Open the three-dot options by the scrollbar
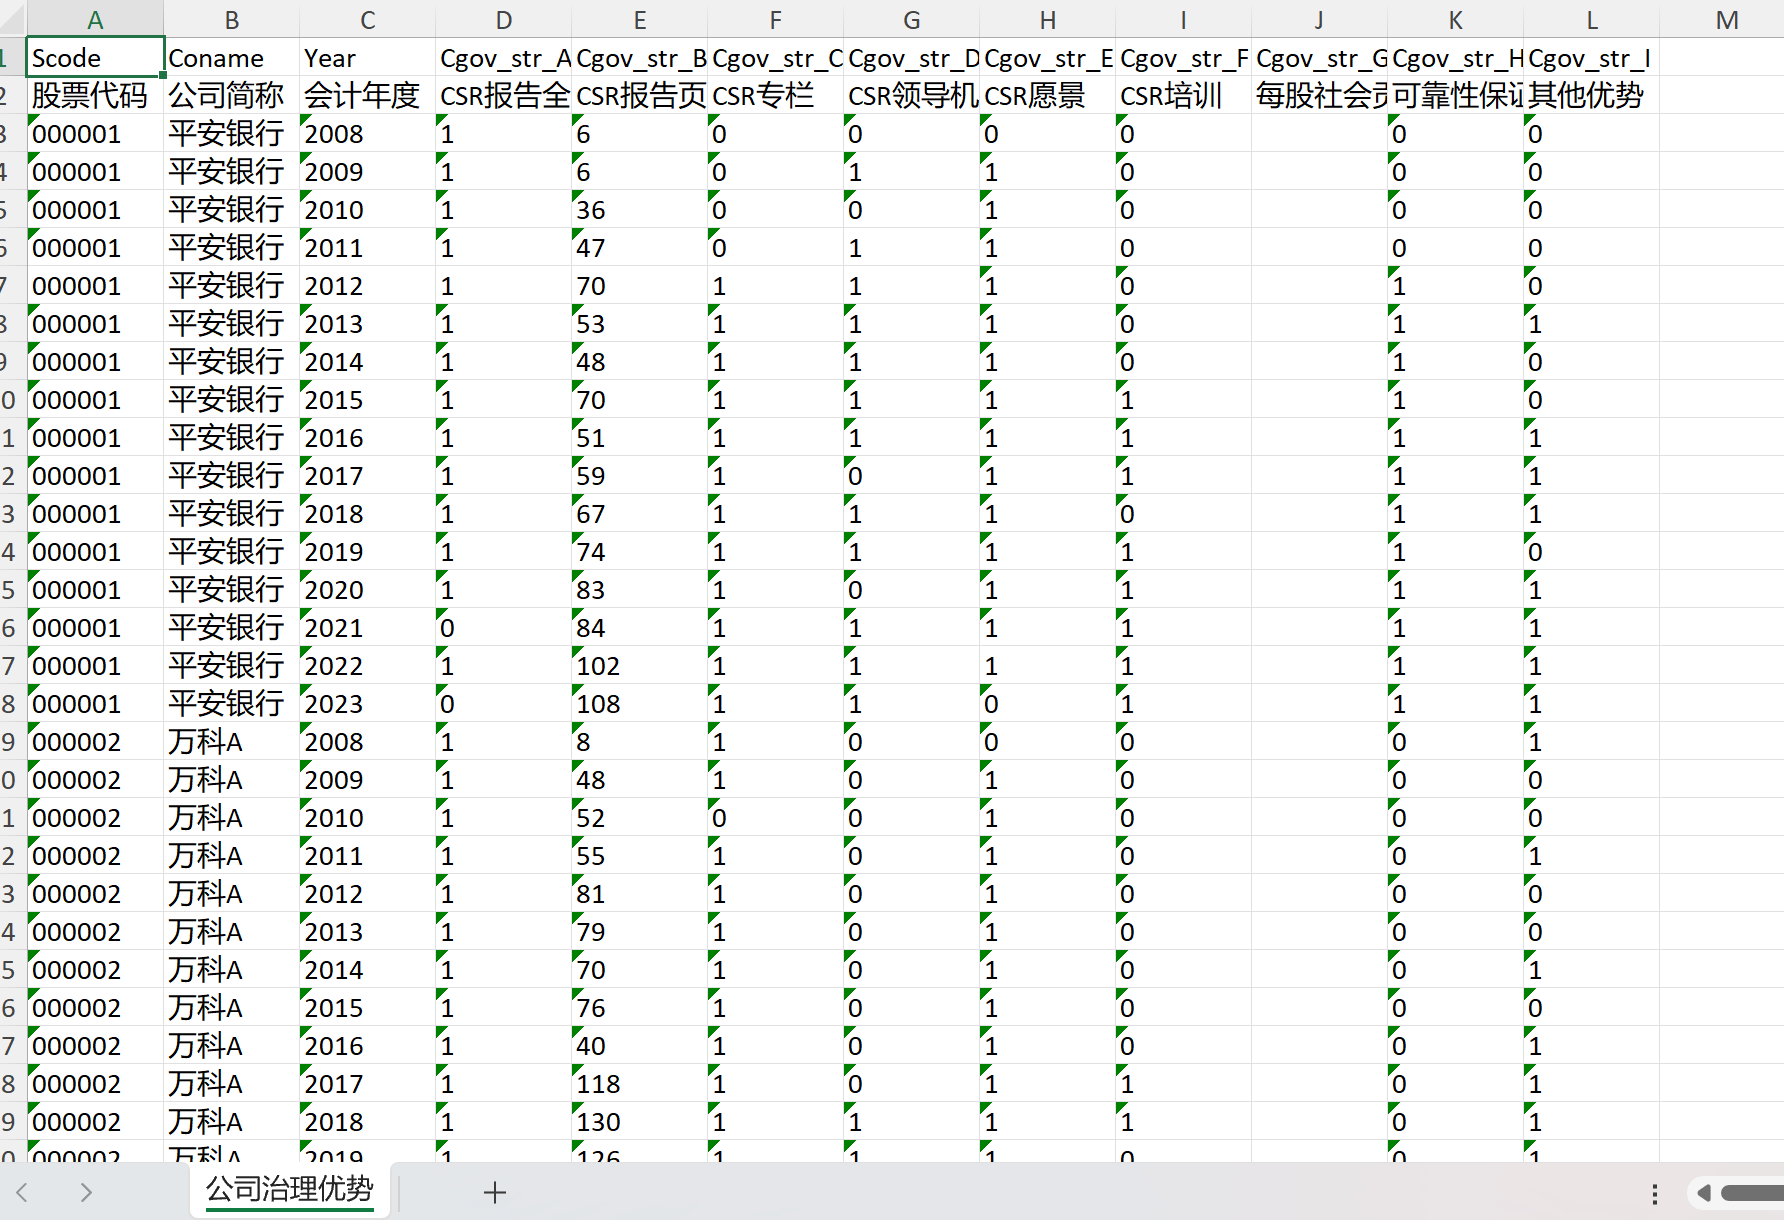 click(1655, 1193)
